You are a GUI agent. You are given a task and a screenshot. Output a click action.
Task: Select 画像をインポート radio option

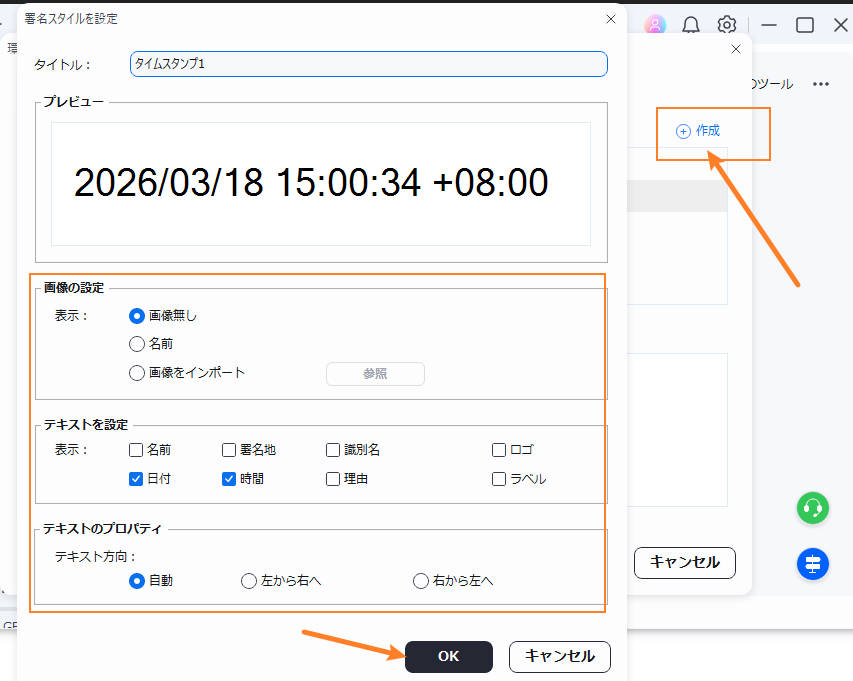coord(137,373)
